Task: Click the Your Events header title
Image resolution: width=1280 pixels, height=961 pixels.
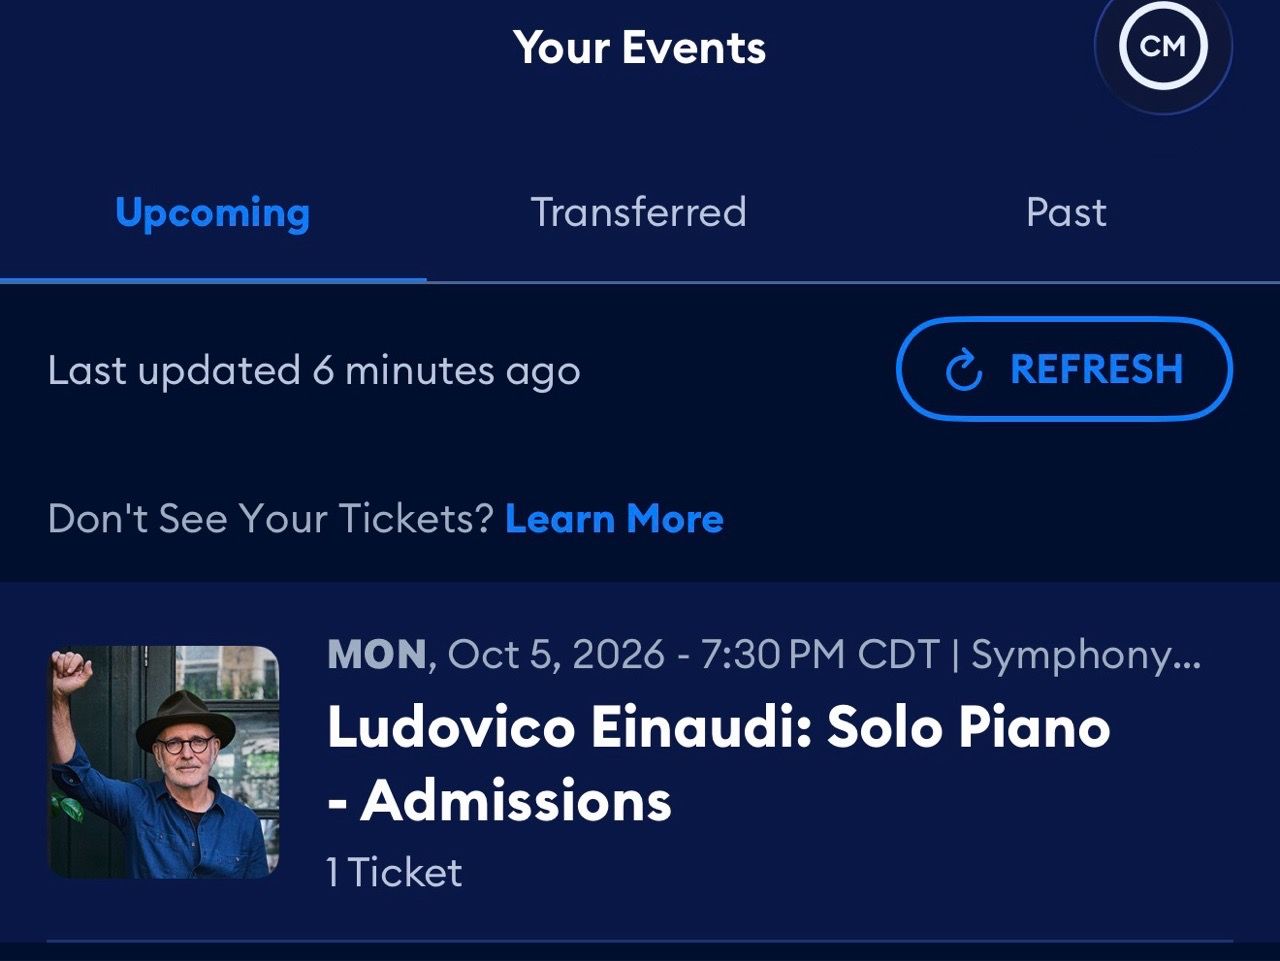Action: click(639, 47)
